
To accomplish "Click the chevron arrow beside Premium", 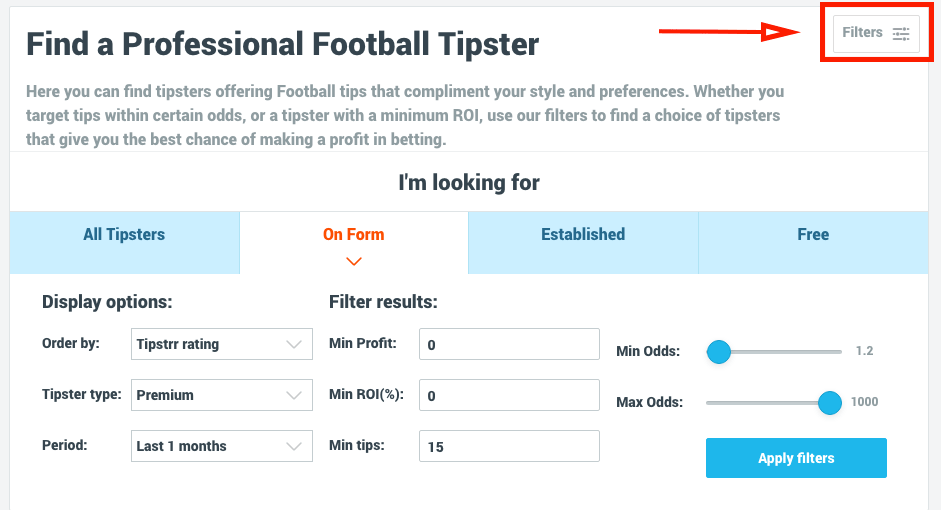I will tap(294, 395).
